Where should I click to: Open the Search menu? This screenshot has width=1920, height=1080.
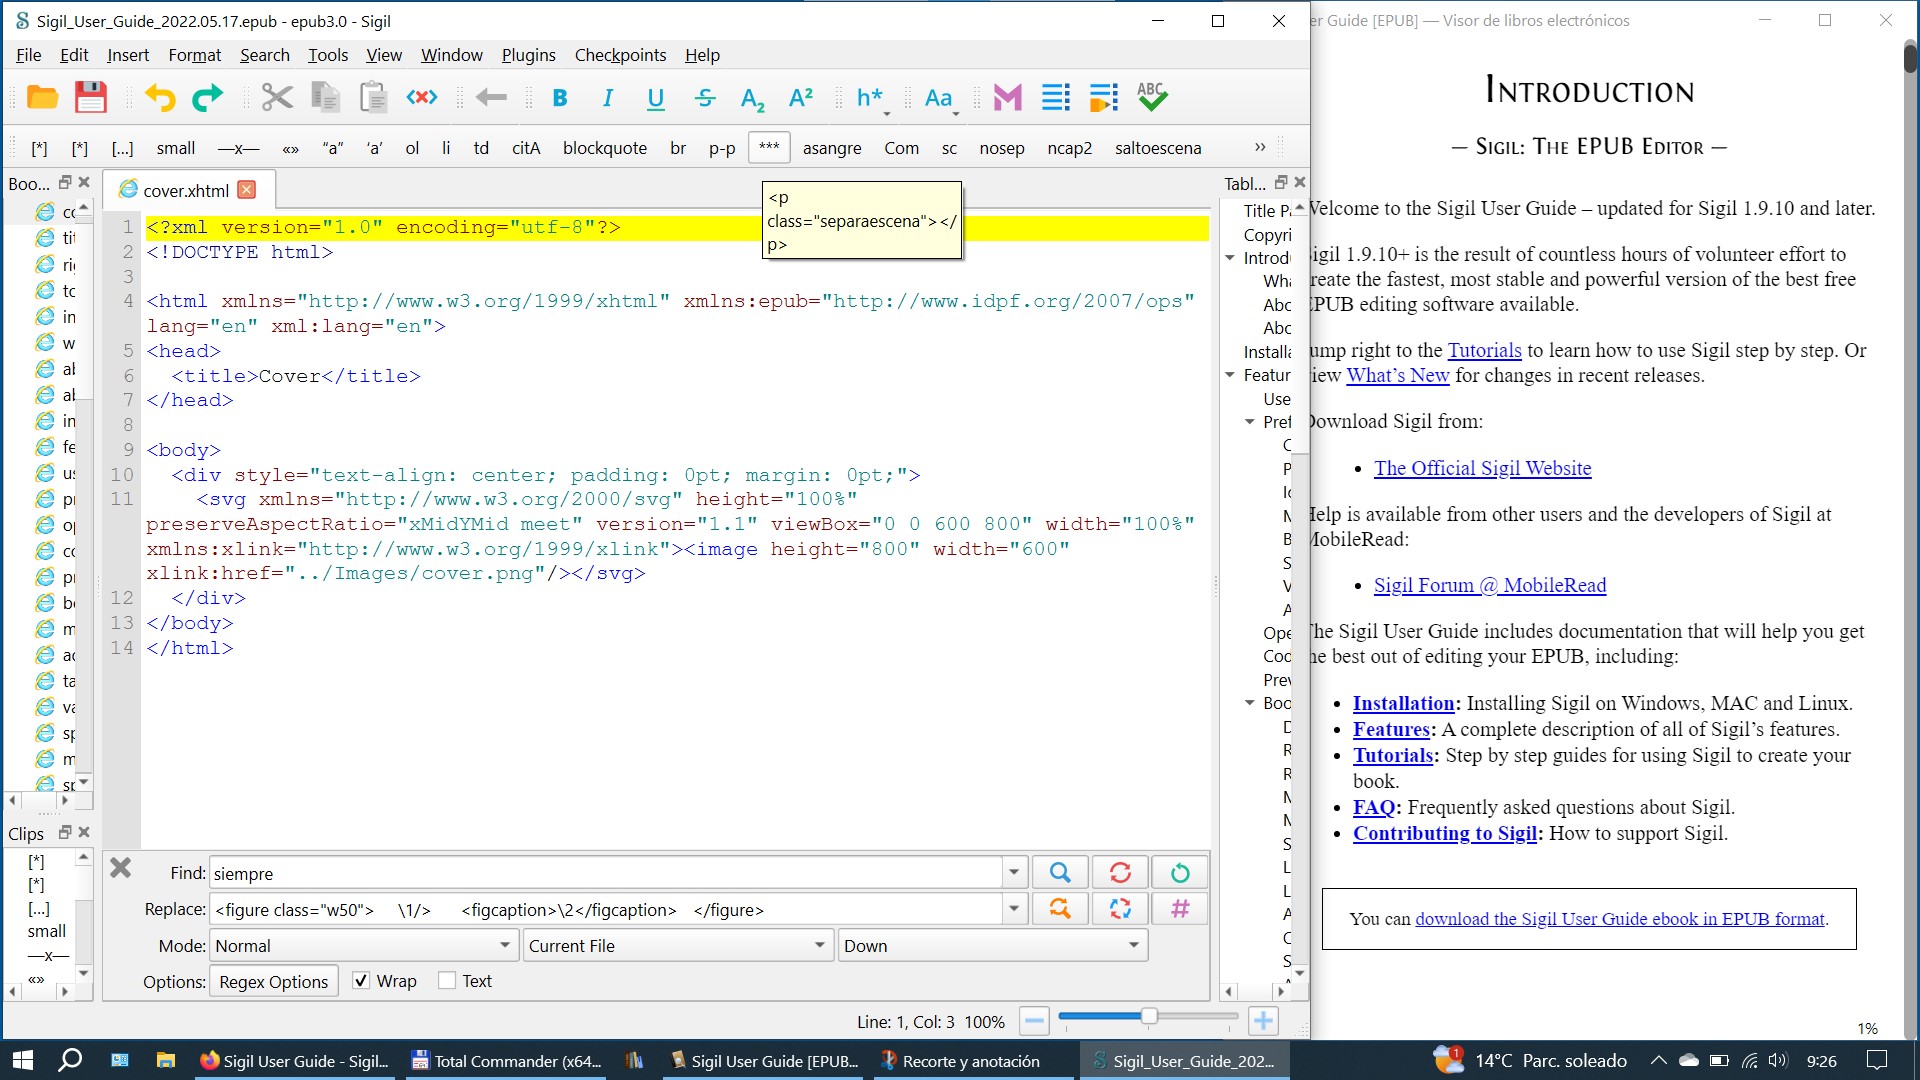pyautogui.click(x=265, y=55)
